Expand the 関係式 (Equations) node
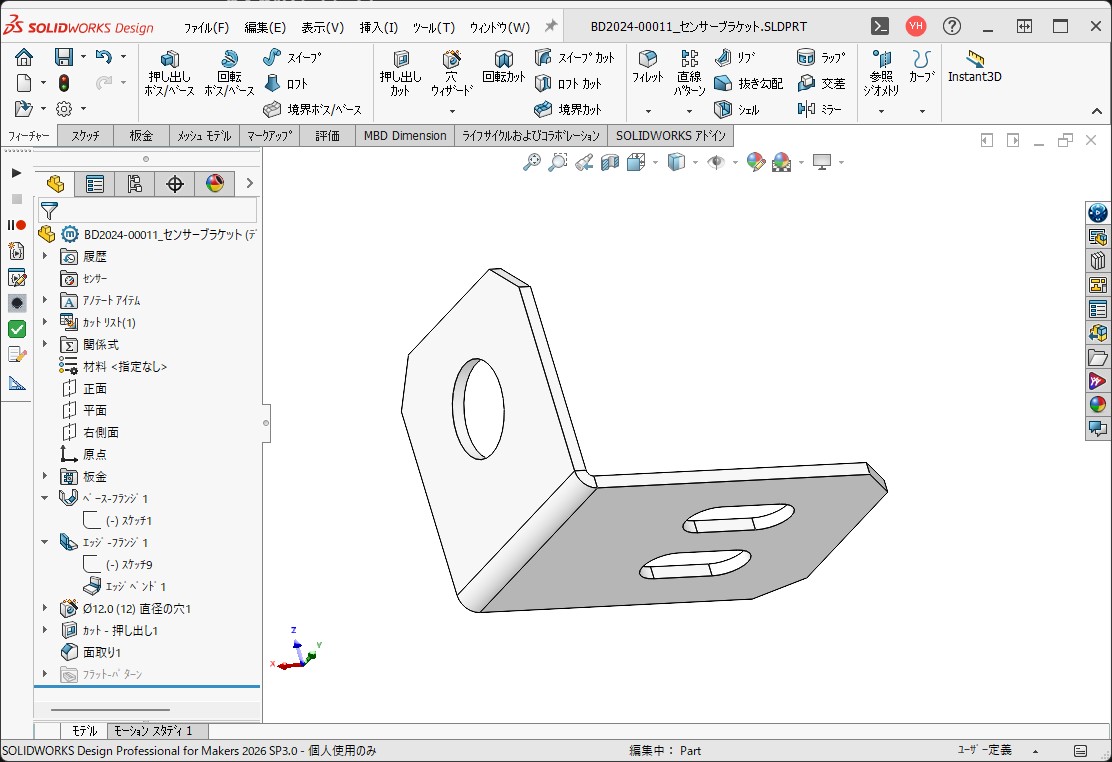1112x762 pixels. [x=45, y=344]
